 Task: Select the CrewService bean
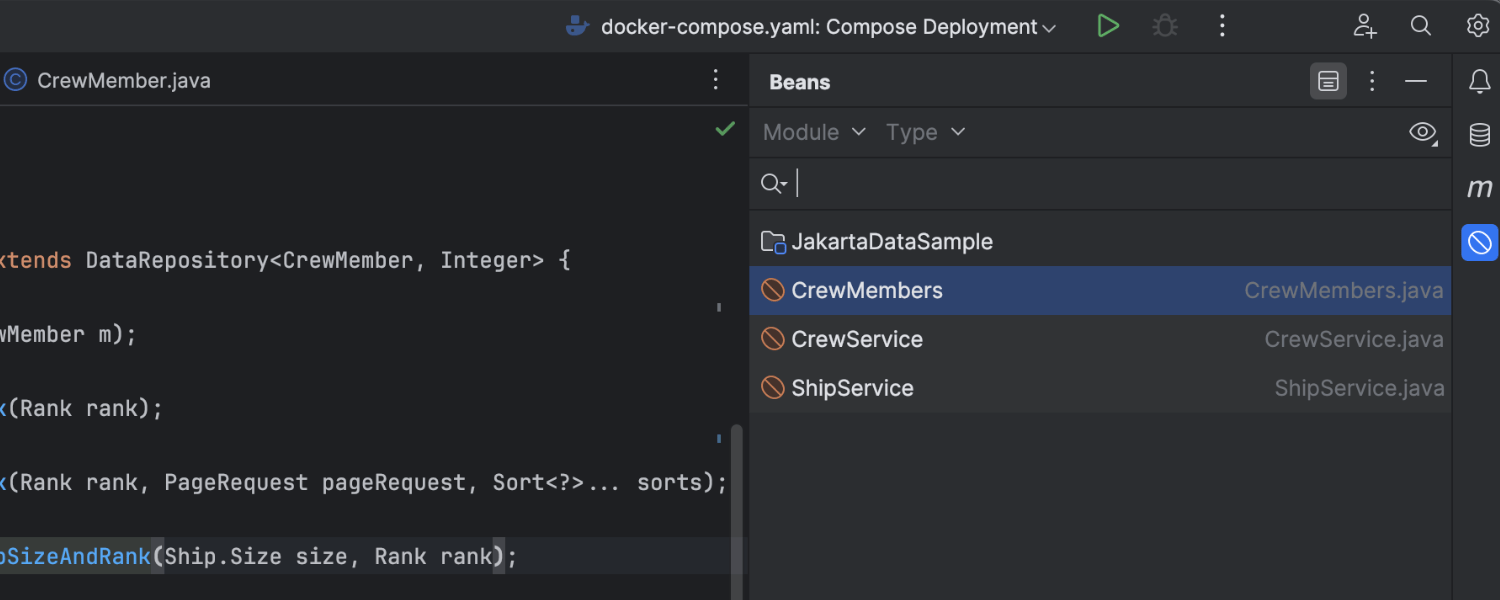(857, 339)
